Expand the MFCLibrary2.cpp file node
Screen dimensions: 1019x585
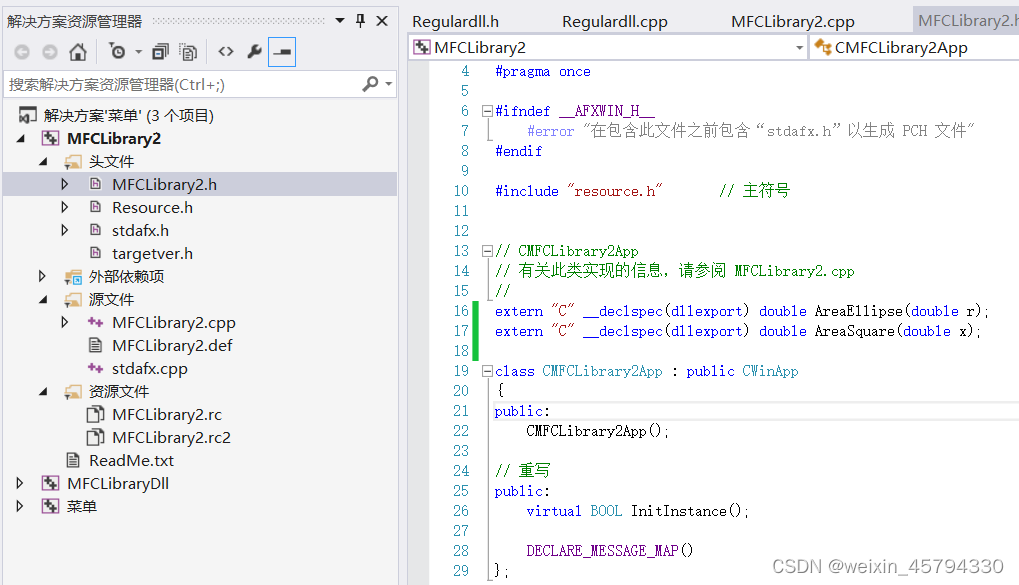point(64,322)
